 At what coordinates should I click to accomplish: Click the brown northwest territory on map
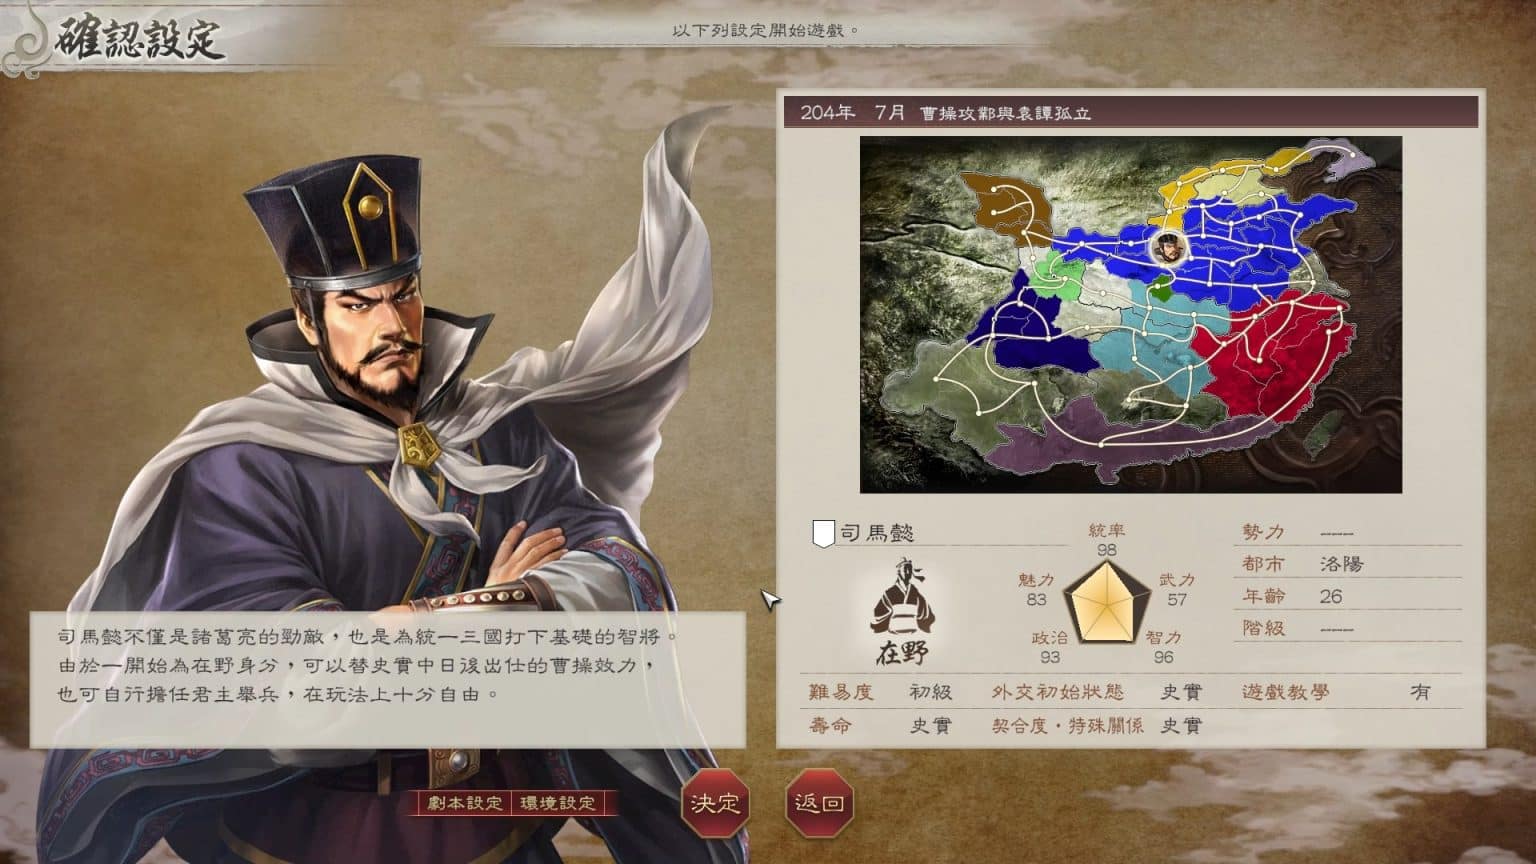coord(1008,205)
